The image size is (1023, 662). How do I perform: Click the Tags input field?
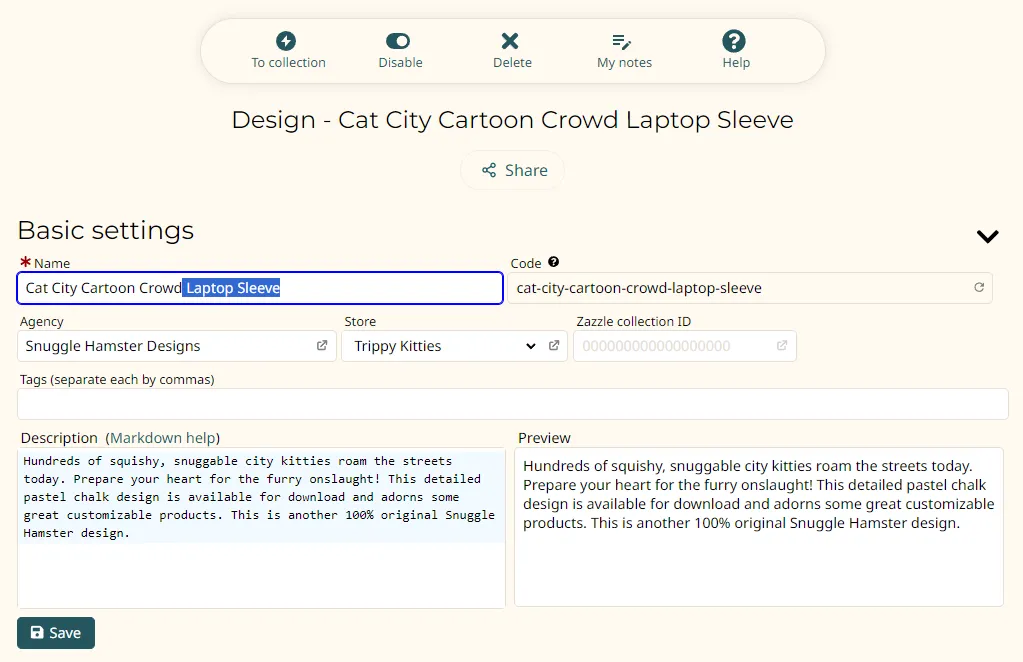[512, 404]
